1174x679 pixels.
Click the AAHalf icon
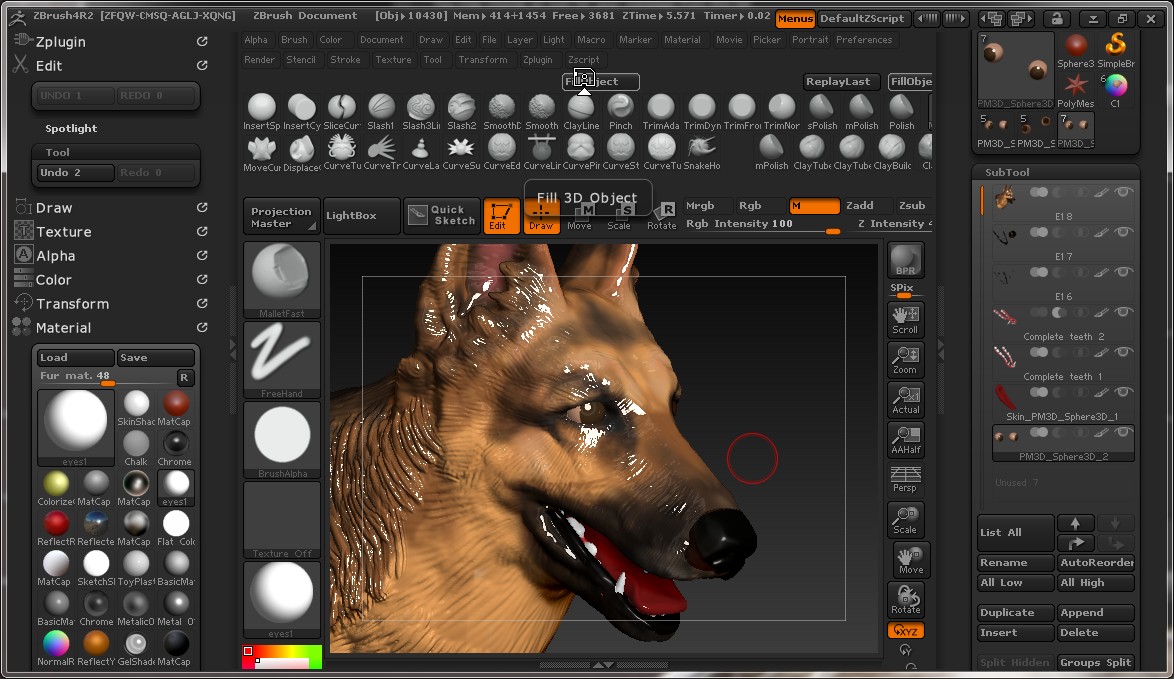pyautogui.click(x=905, y=439)
